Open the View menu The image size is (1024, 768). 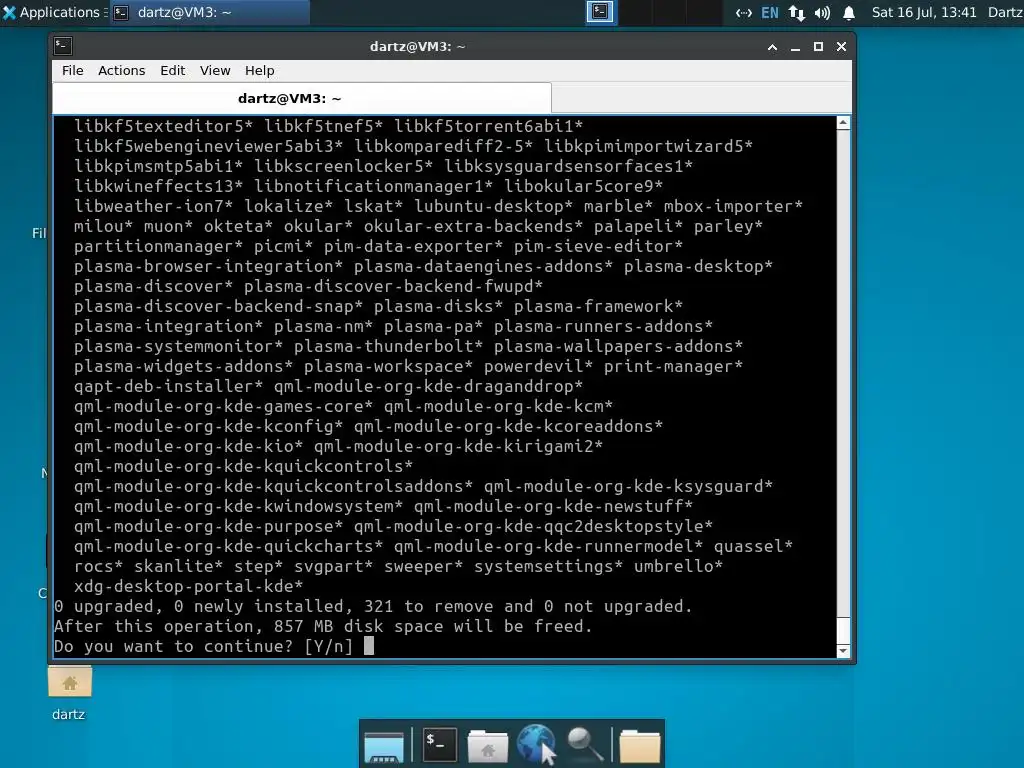[x=215, y=71]
